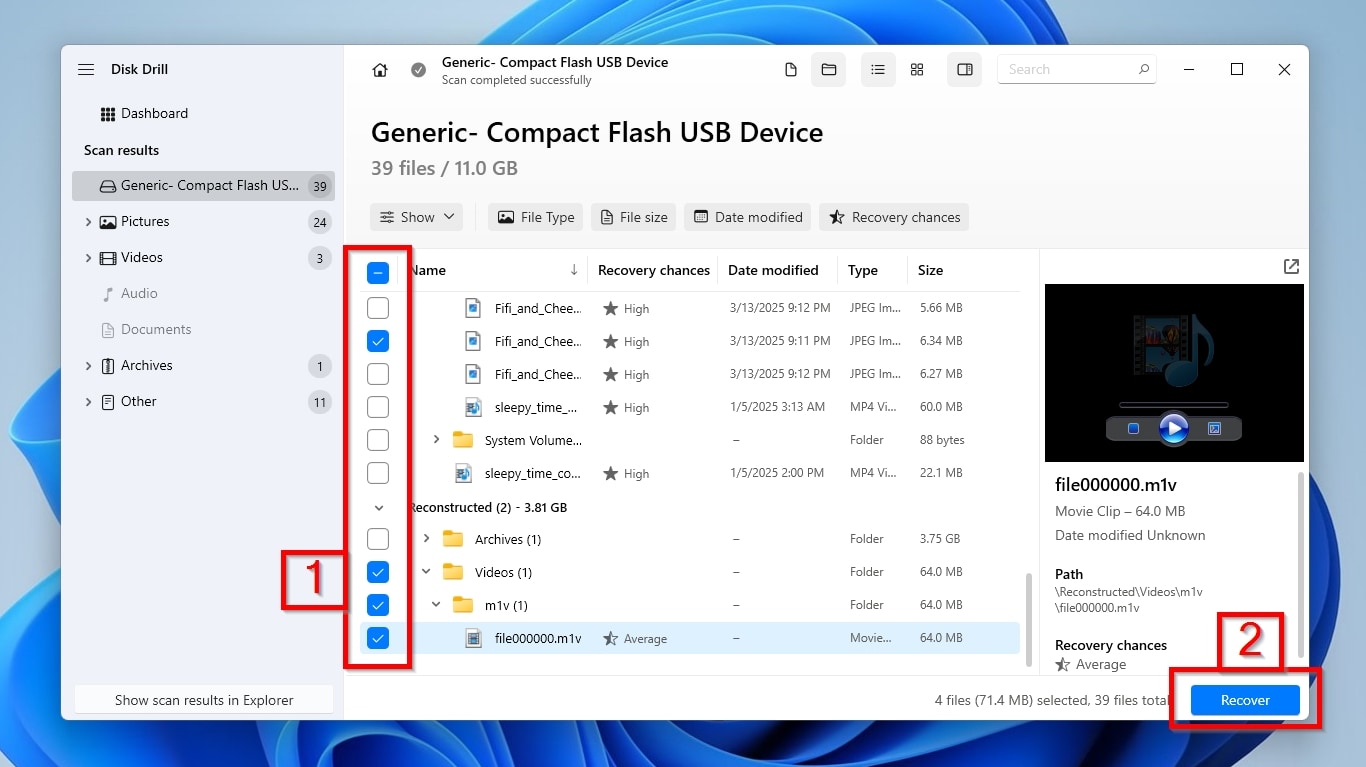
Task: Expand the Videos category in sidebar
Action: [88, 258]
